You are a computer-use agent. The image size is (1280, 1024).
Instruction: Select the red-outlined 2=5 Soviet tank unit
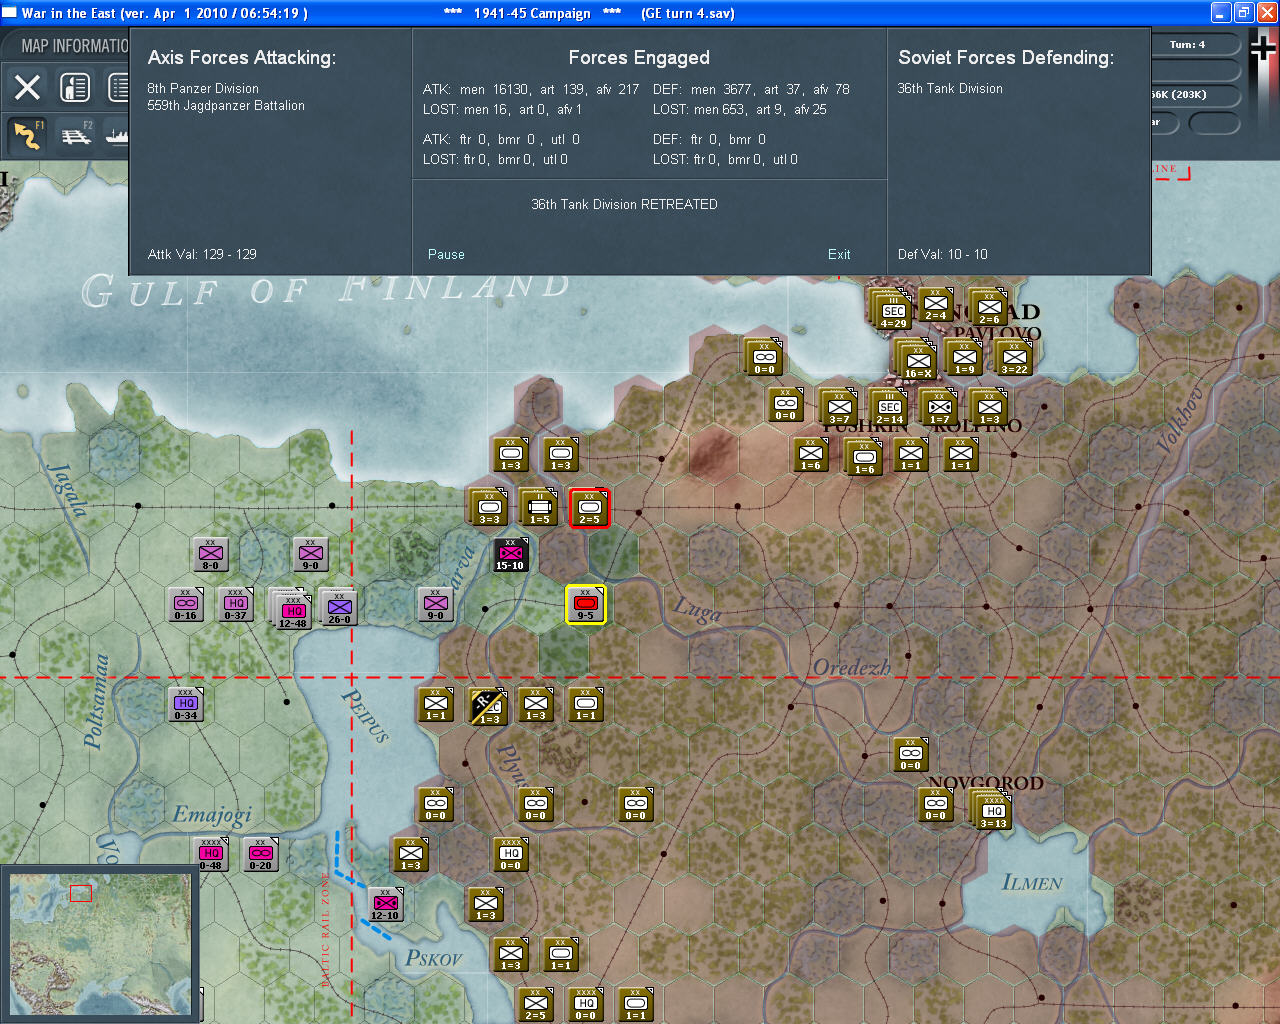(589, 508)
